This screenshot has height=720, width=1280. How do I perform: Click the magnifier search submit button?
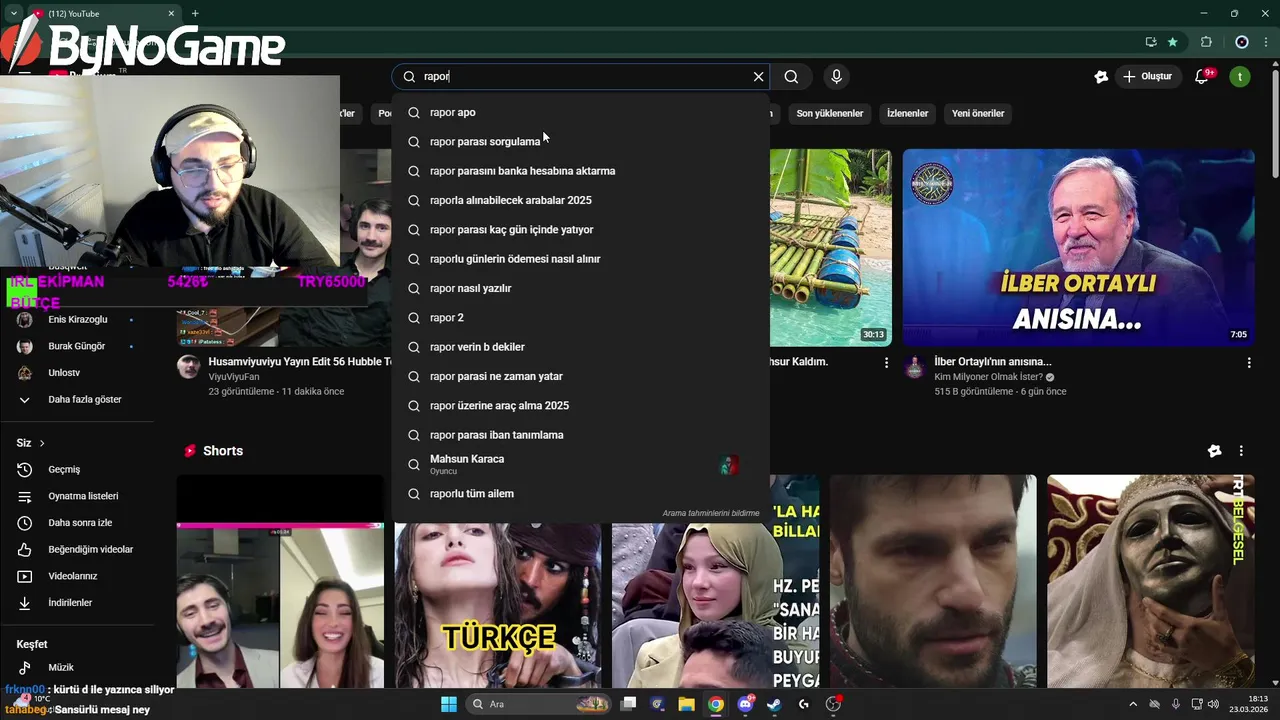(x=791, y=77)
